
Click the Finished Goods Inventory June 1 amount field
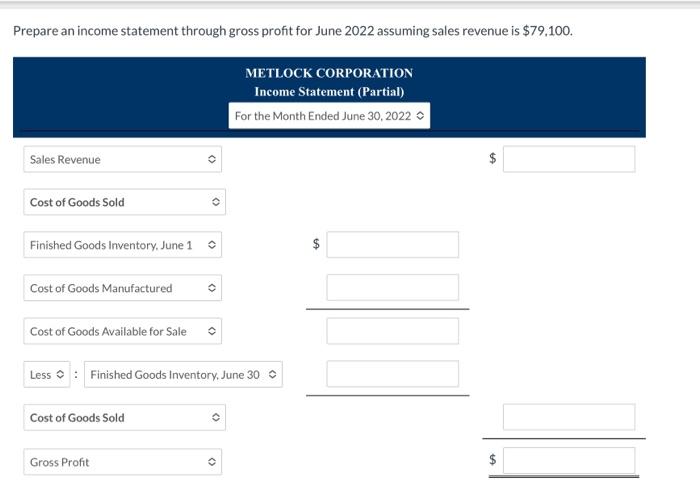tap(392, 245)
